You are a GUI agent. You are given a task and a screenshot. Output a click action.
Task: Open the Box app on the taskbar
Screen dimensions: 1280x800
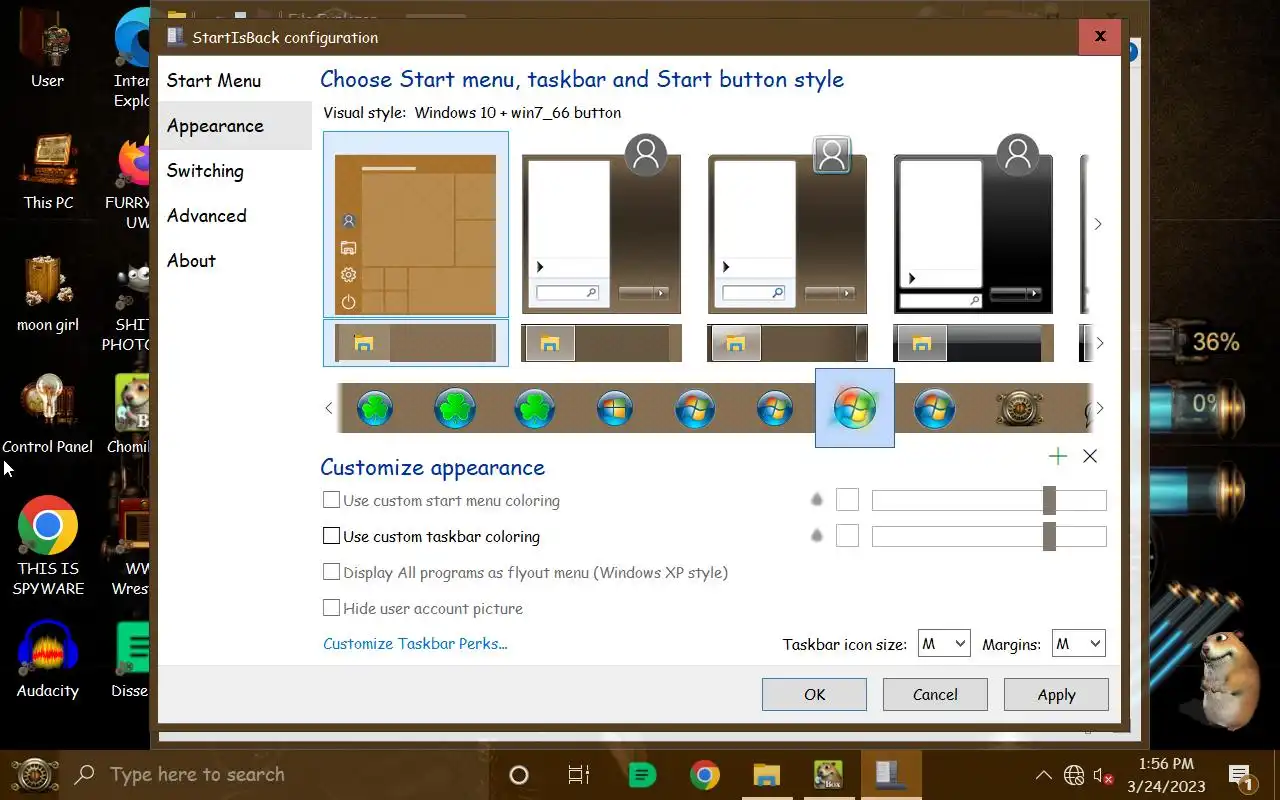click(828, 775)
